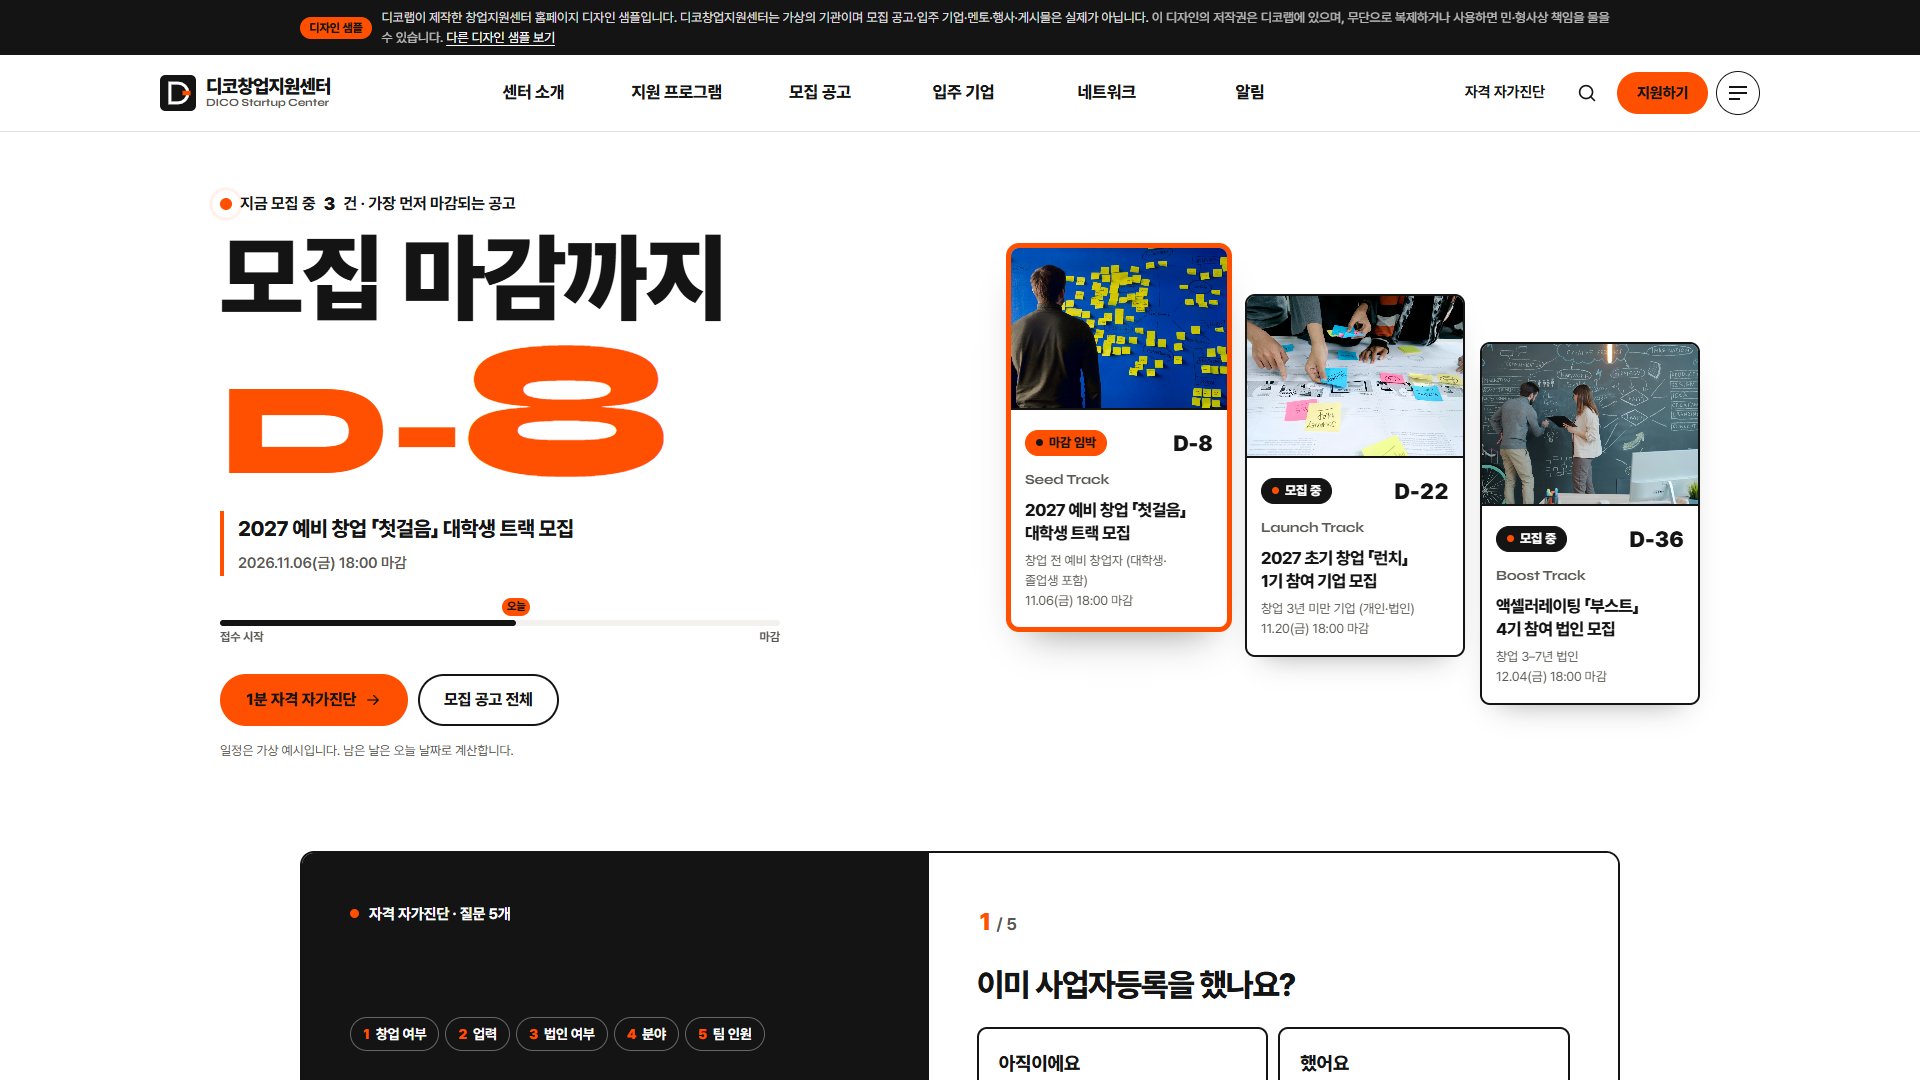Select step 3 법인 여부 chip
1920x1080 pixels.
pyautogui.click(x=562, y=1034)
